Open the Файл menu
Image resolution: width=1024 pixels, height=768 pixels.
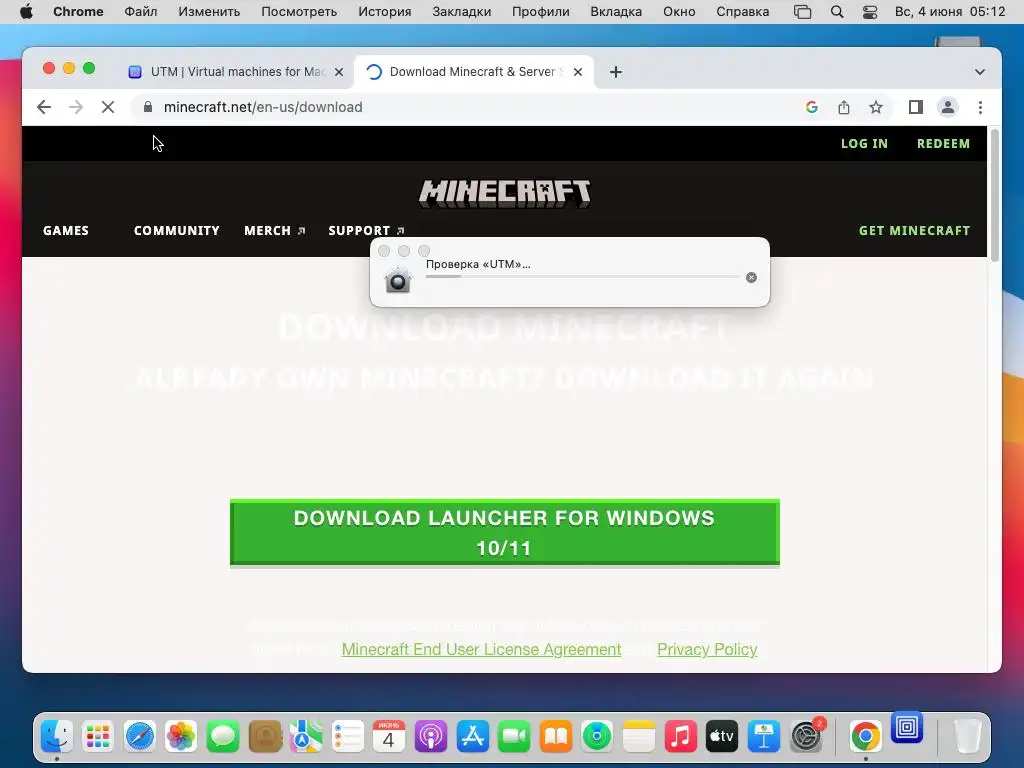[x=140, y=12]
